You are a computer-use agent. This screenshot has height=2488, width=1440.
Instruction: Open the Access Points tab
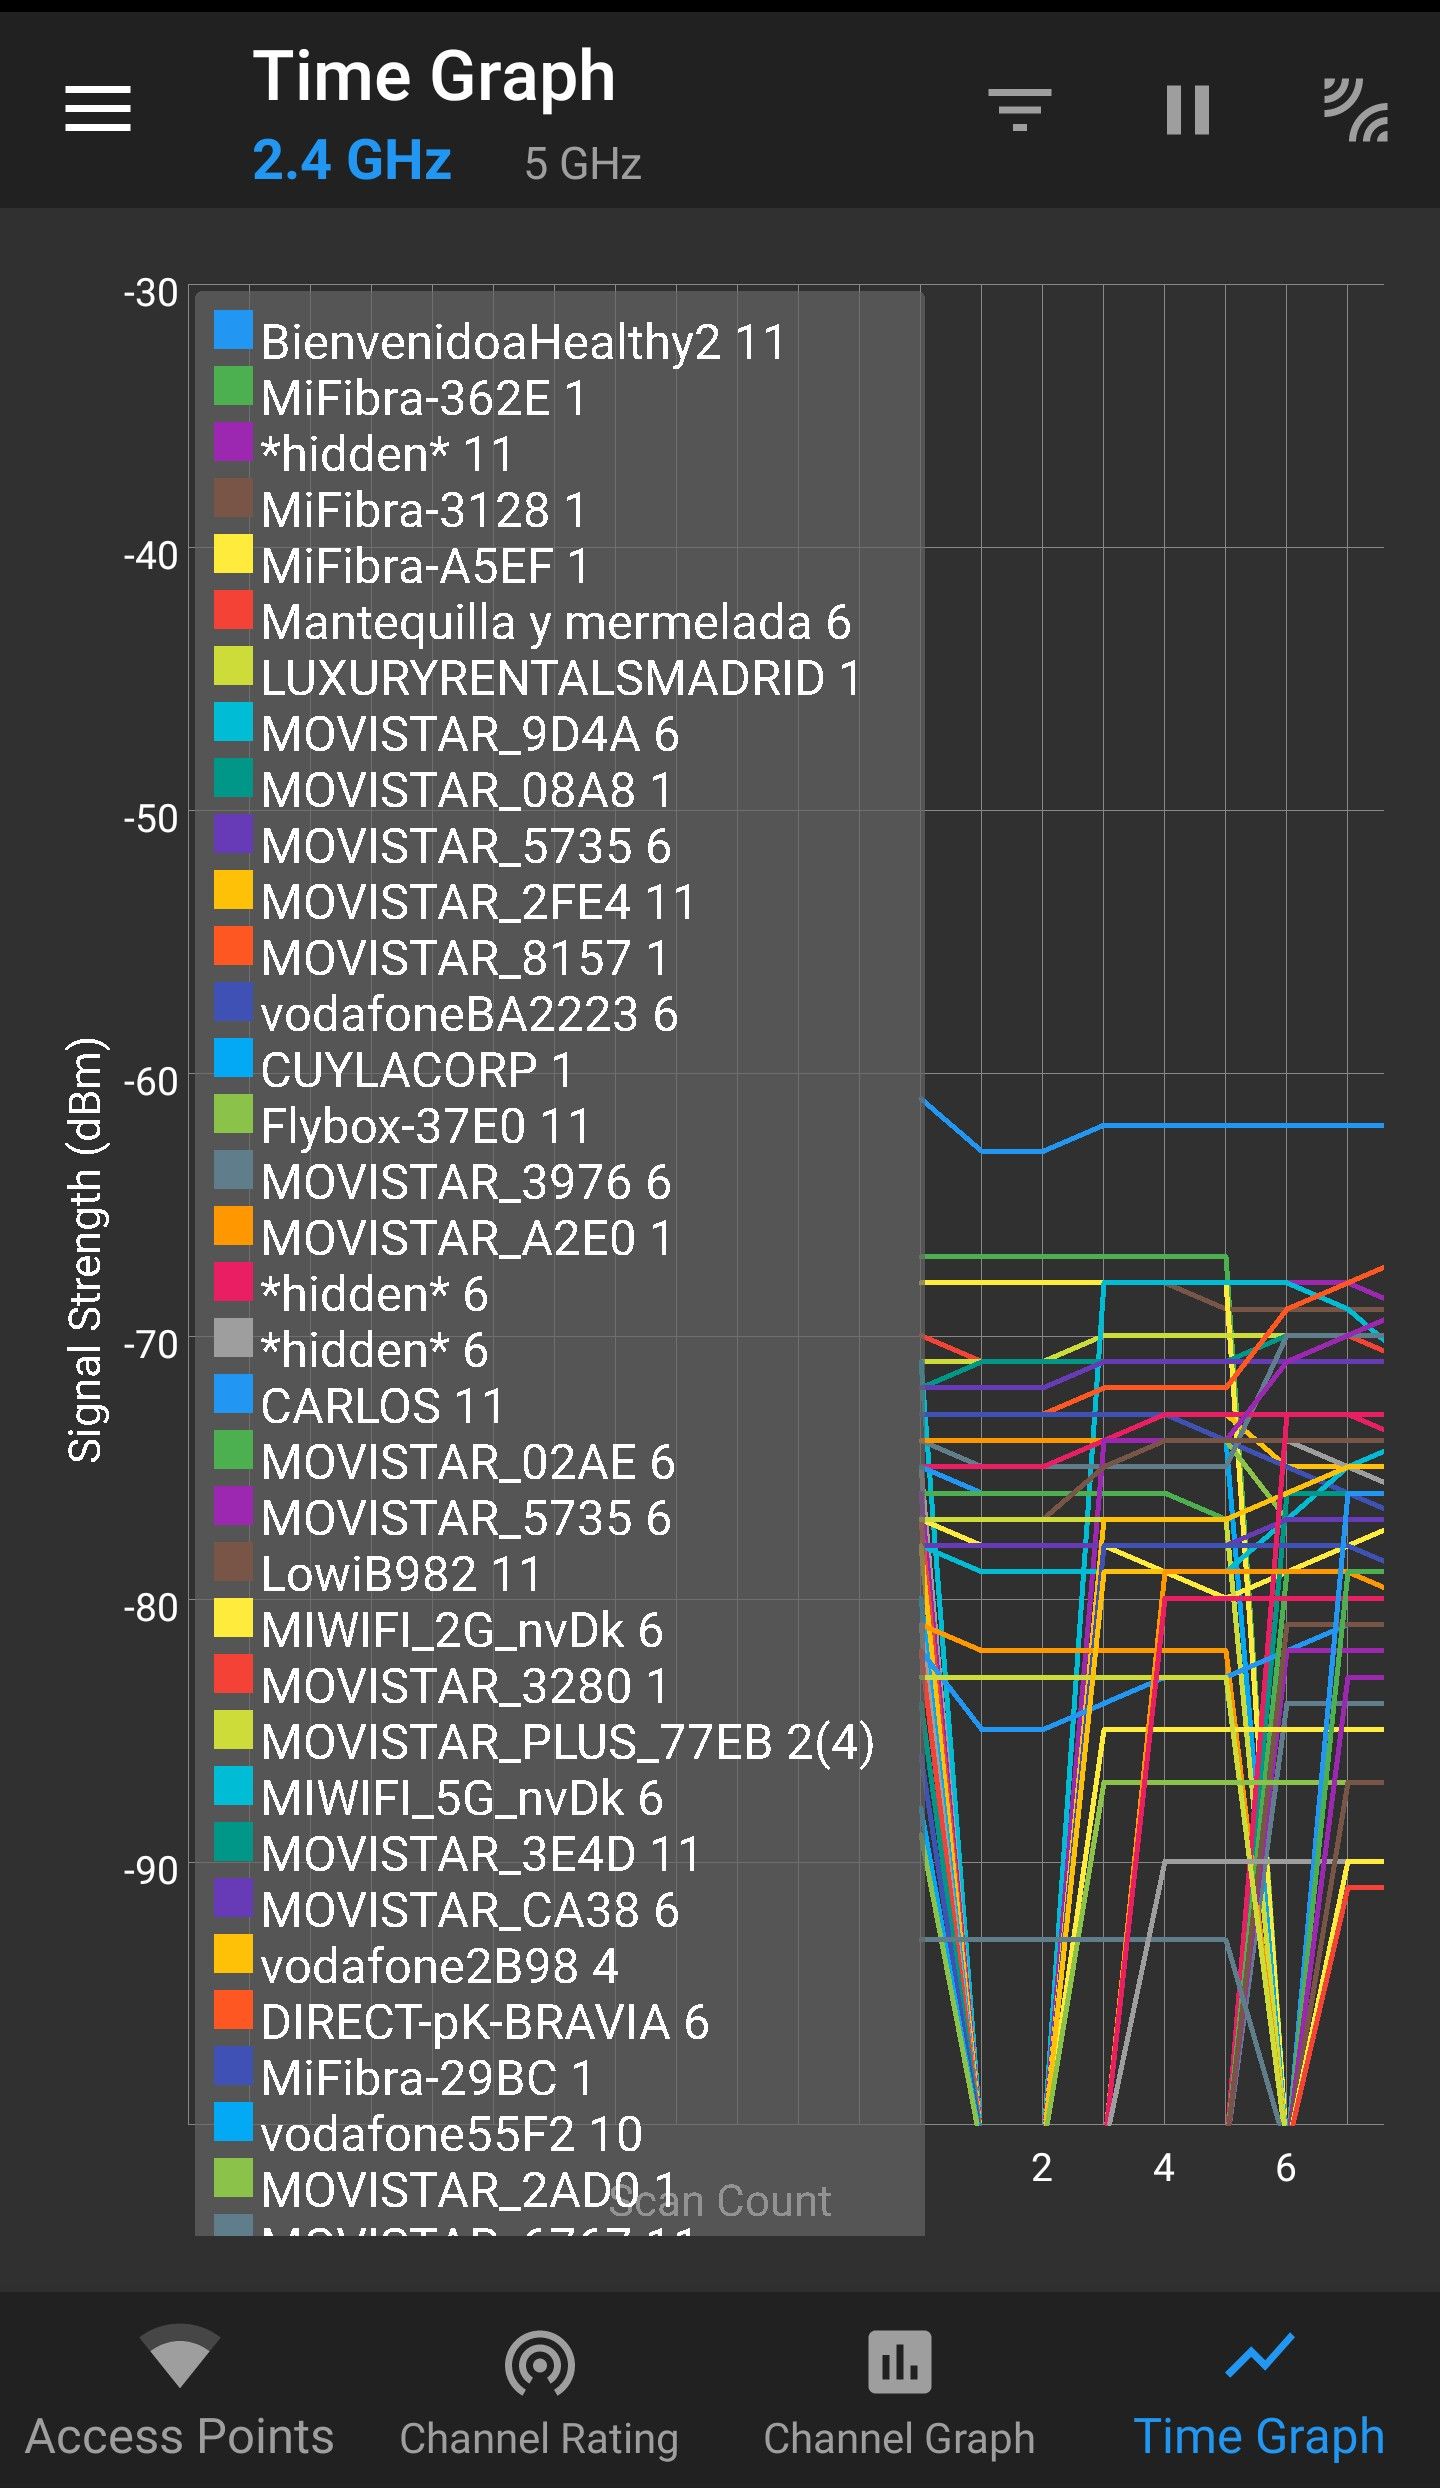[x=180, y=2390]
